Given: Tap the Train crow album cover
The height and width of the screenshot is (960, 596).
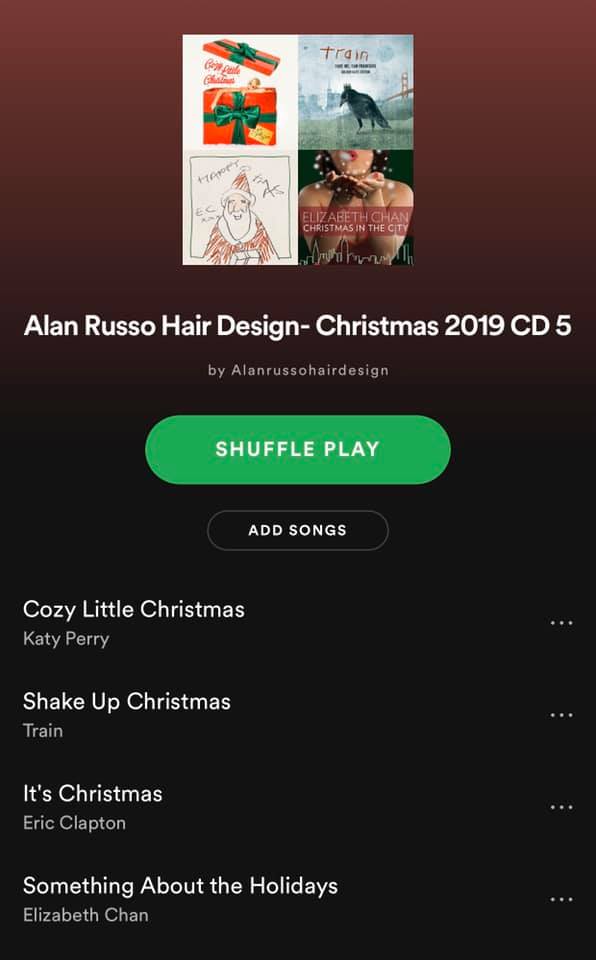Looking at the screenshot, I should [356, 92].
